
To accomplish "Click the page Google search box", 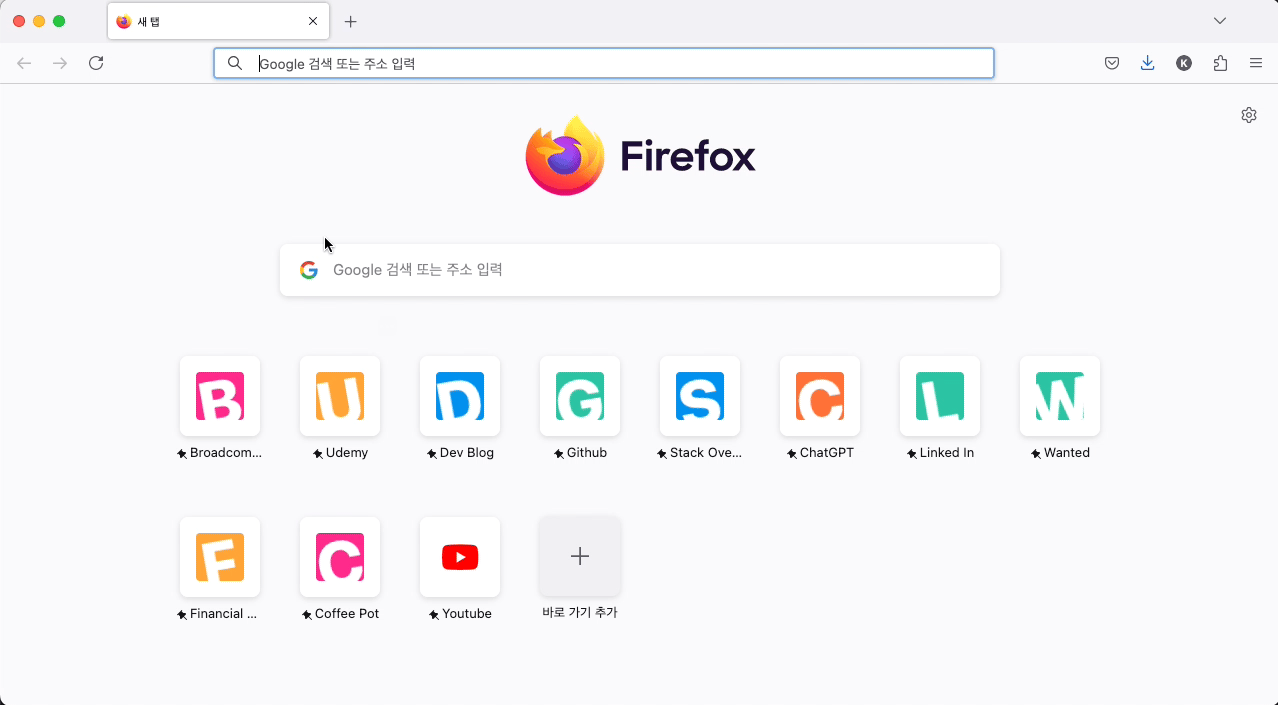I will click(x=640, y=270).
